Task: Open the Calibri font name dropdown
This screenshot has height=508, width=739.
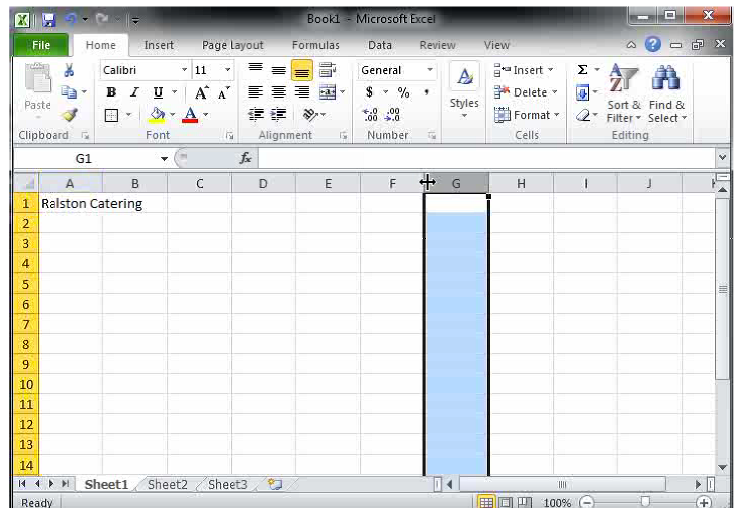Action: 184,70
